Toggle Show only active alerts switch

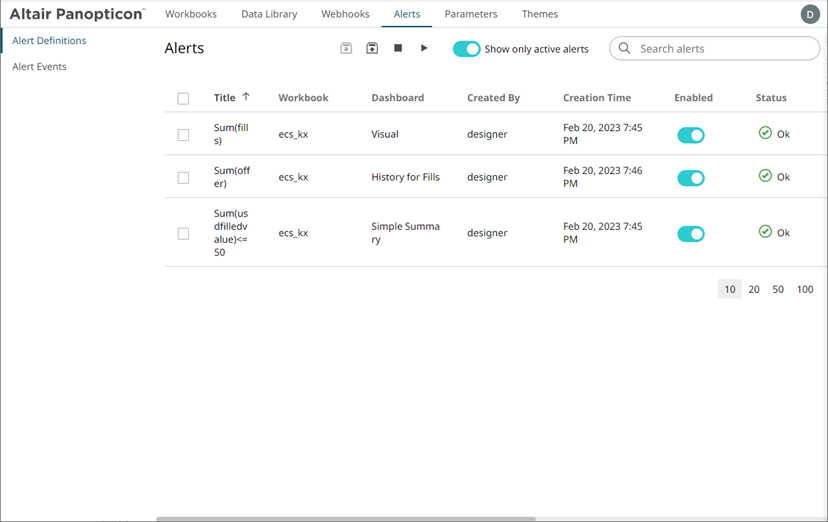pyautogui.click(x=466, y=49)
